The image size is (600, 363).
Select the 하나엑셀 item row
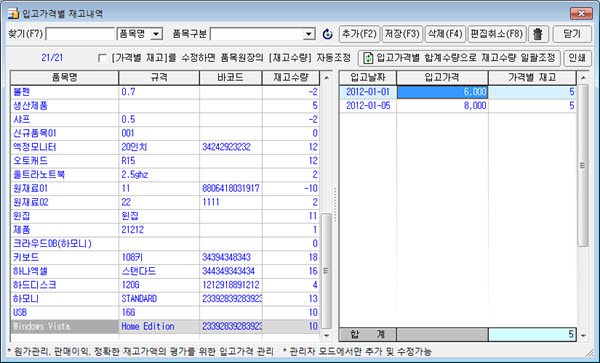165,271
